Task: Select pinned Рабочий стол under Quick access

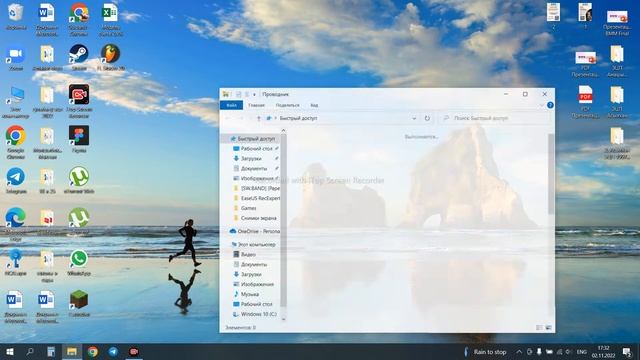Action: [x=256, y=149]
